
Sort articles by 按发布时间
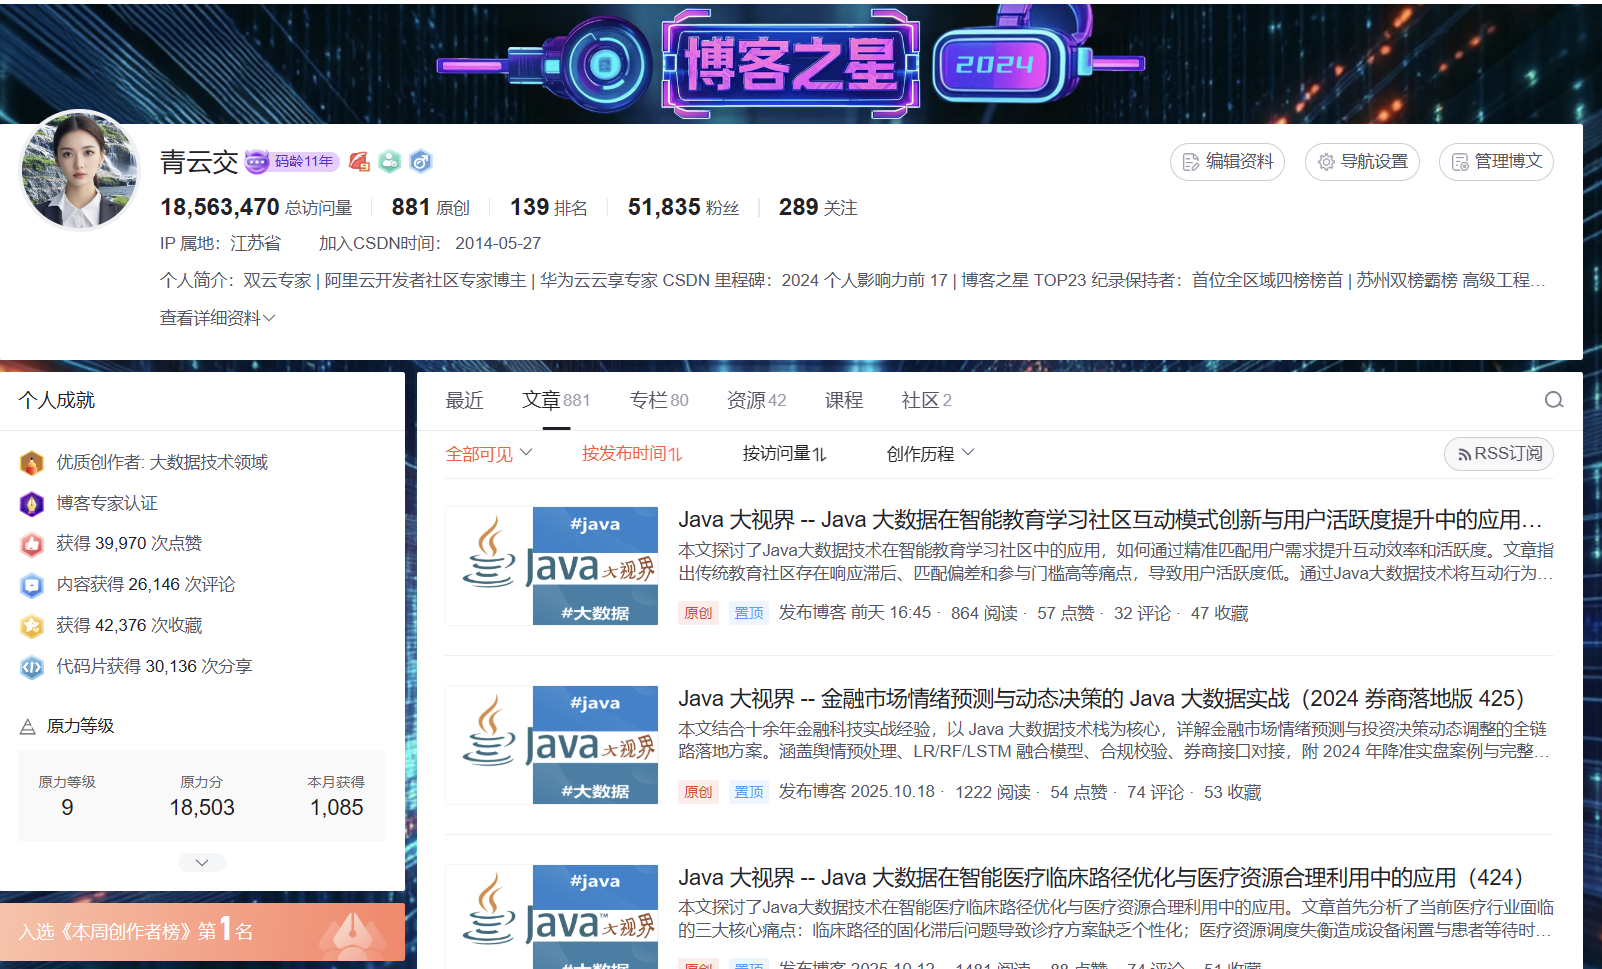632,454
